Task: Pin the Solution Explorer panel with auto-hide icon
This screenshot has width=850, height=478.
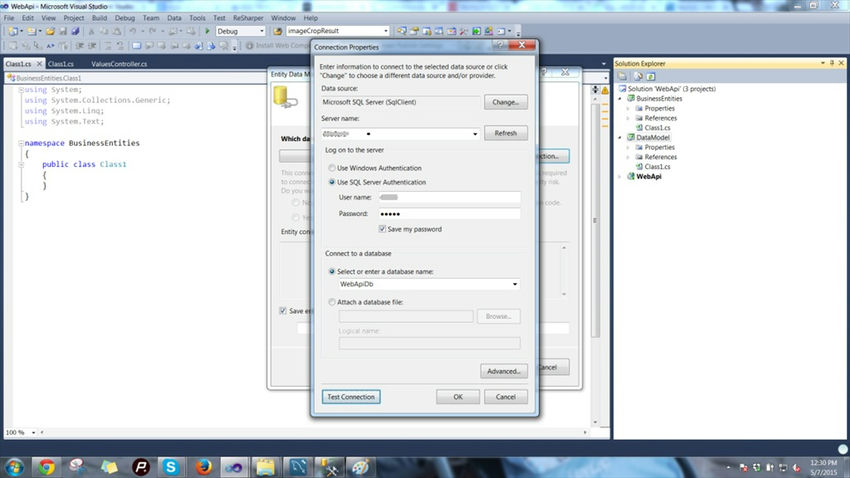Action: (832, 63)
